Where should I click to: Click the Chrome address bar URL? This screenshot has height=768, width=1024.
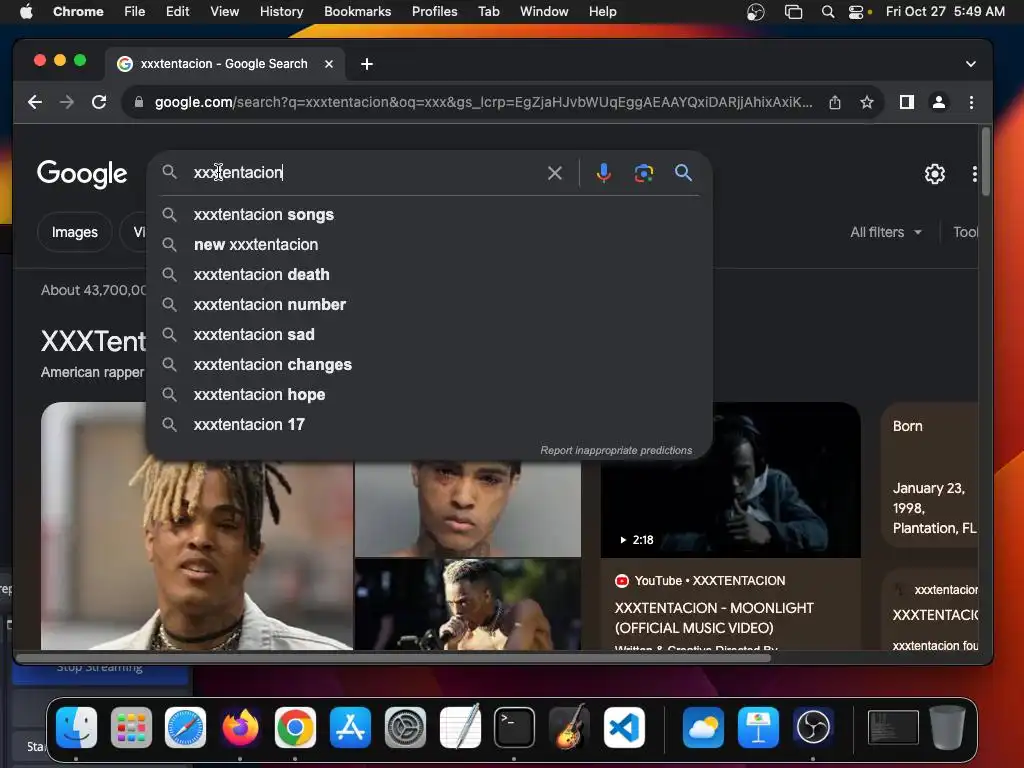coord(483,102)
